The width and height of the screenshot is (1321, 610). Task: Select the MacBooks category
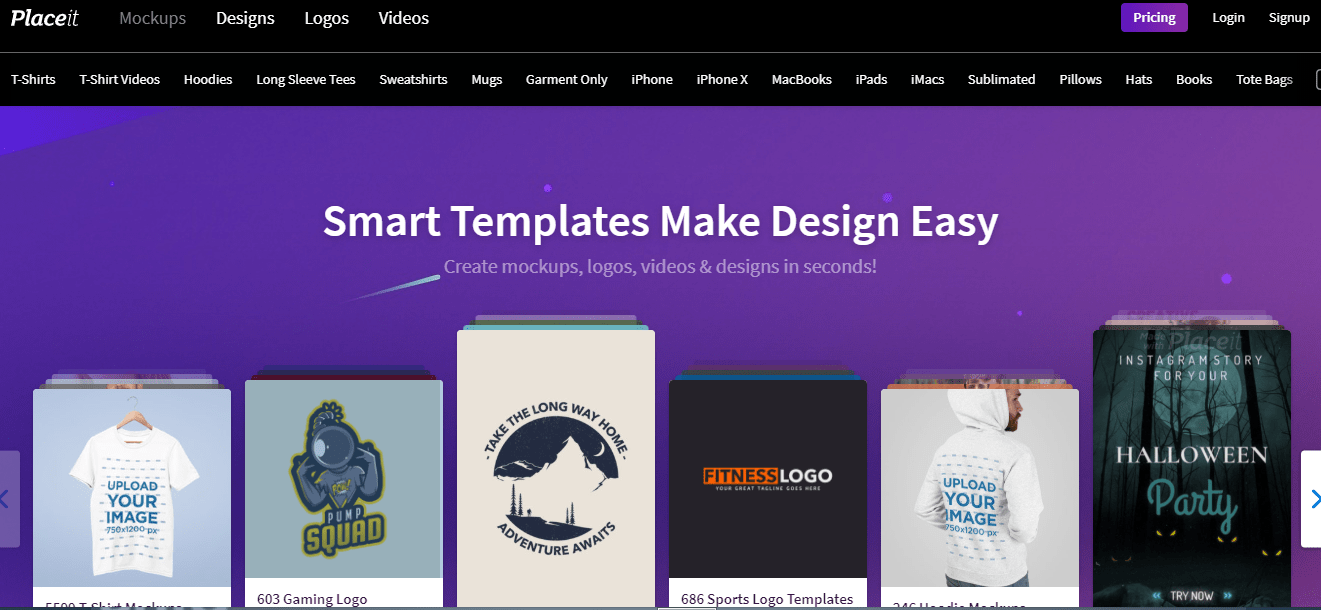802,80
